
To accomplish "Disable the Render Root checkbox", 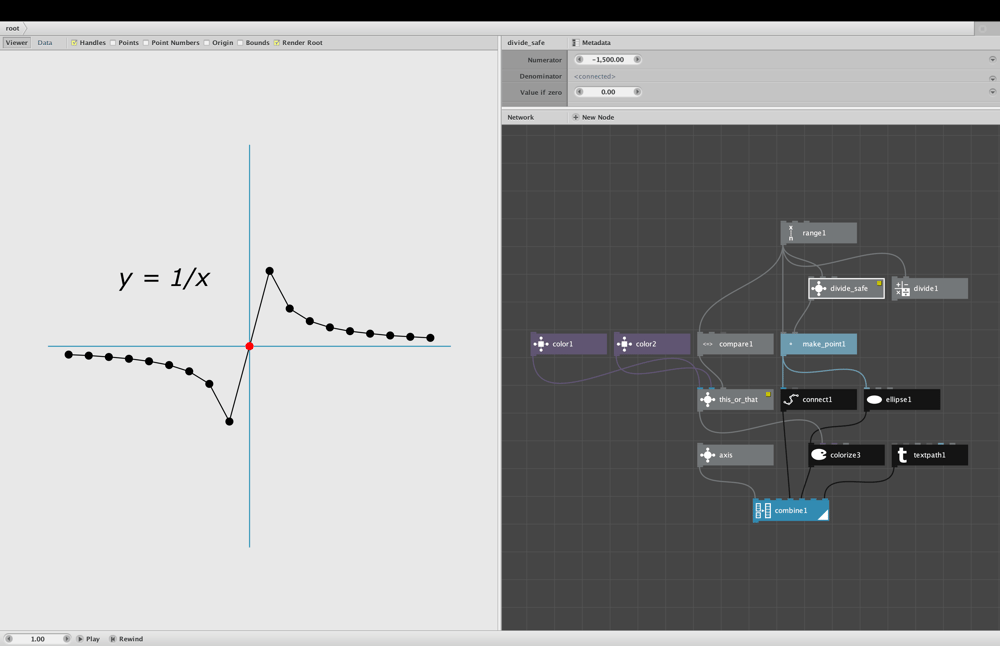I will coord(277,43).
